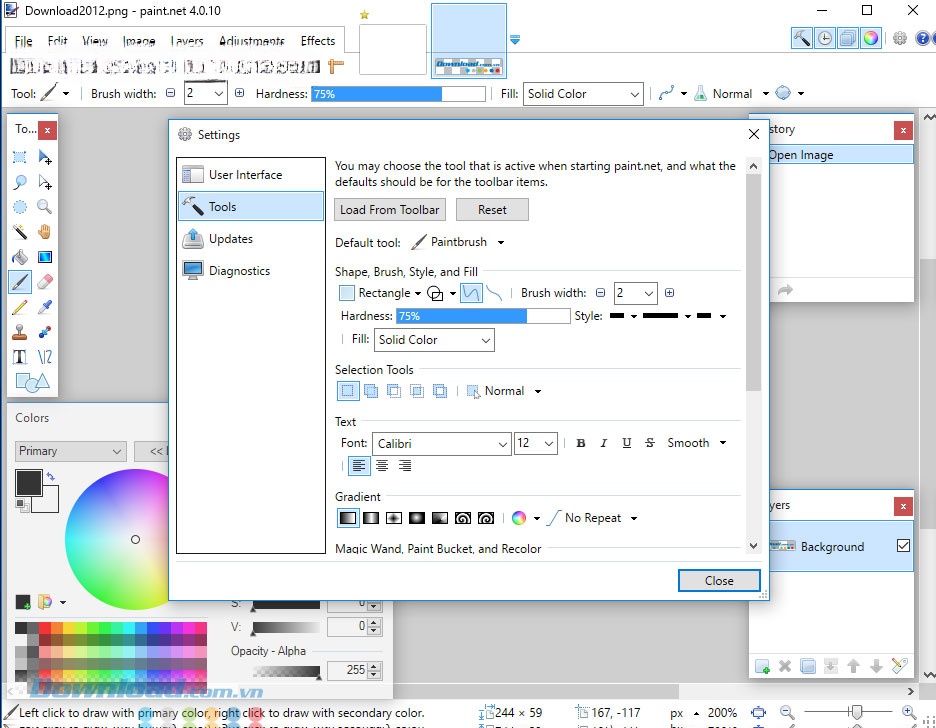Choose center text alignment

click(x=382, y=466)
